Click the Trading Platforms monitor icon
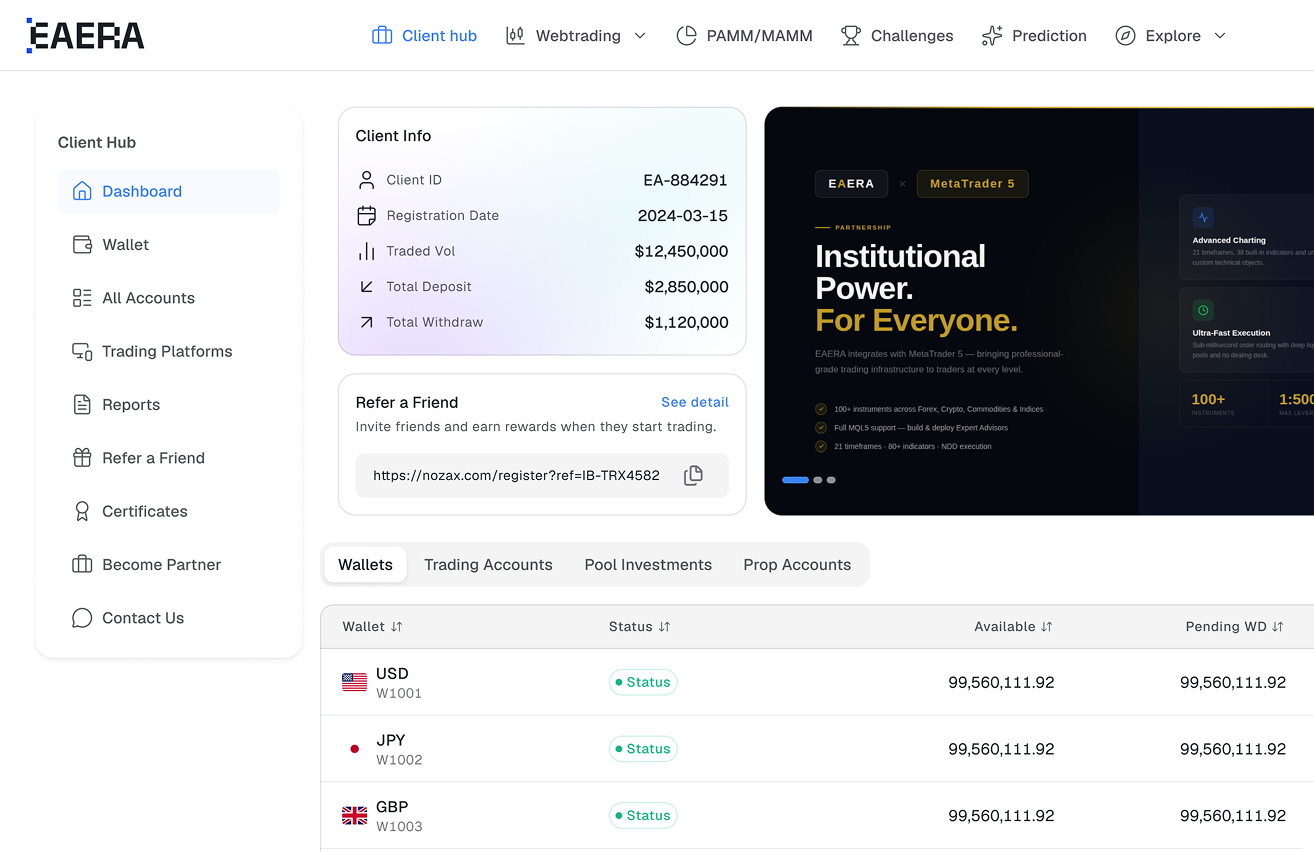This screenshot has width=1314, height=852. [x=82, y=351]
